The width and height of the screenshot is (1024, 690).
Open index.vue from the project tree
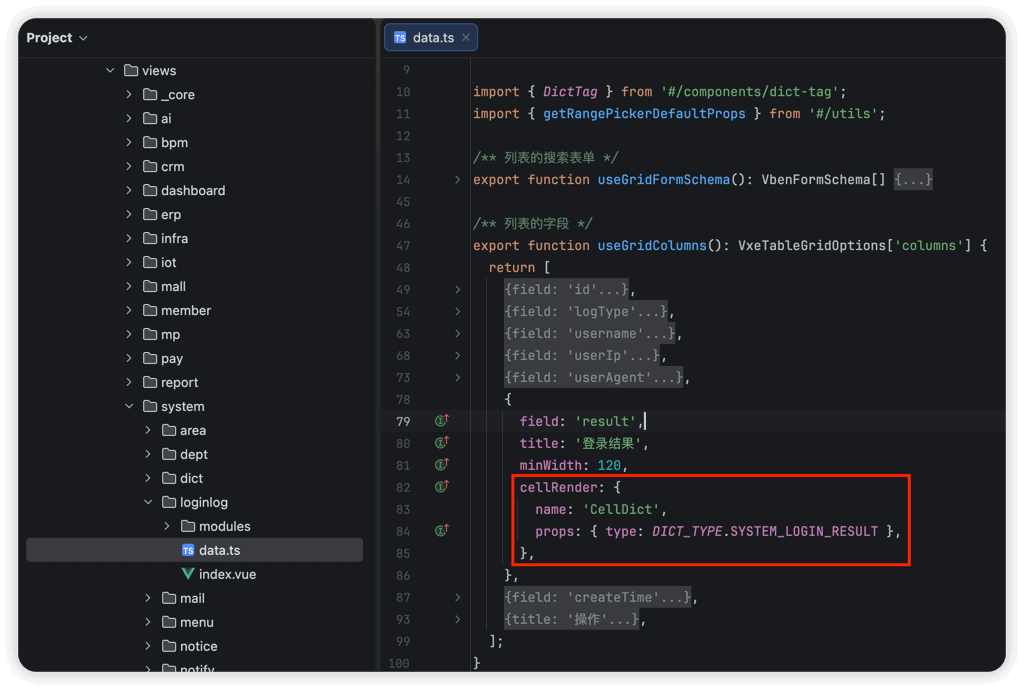point(227,574)
